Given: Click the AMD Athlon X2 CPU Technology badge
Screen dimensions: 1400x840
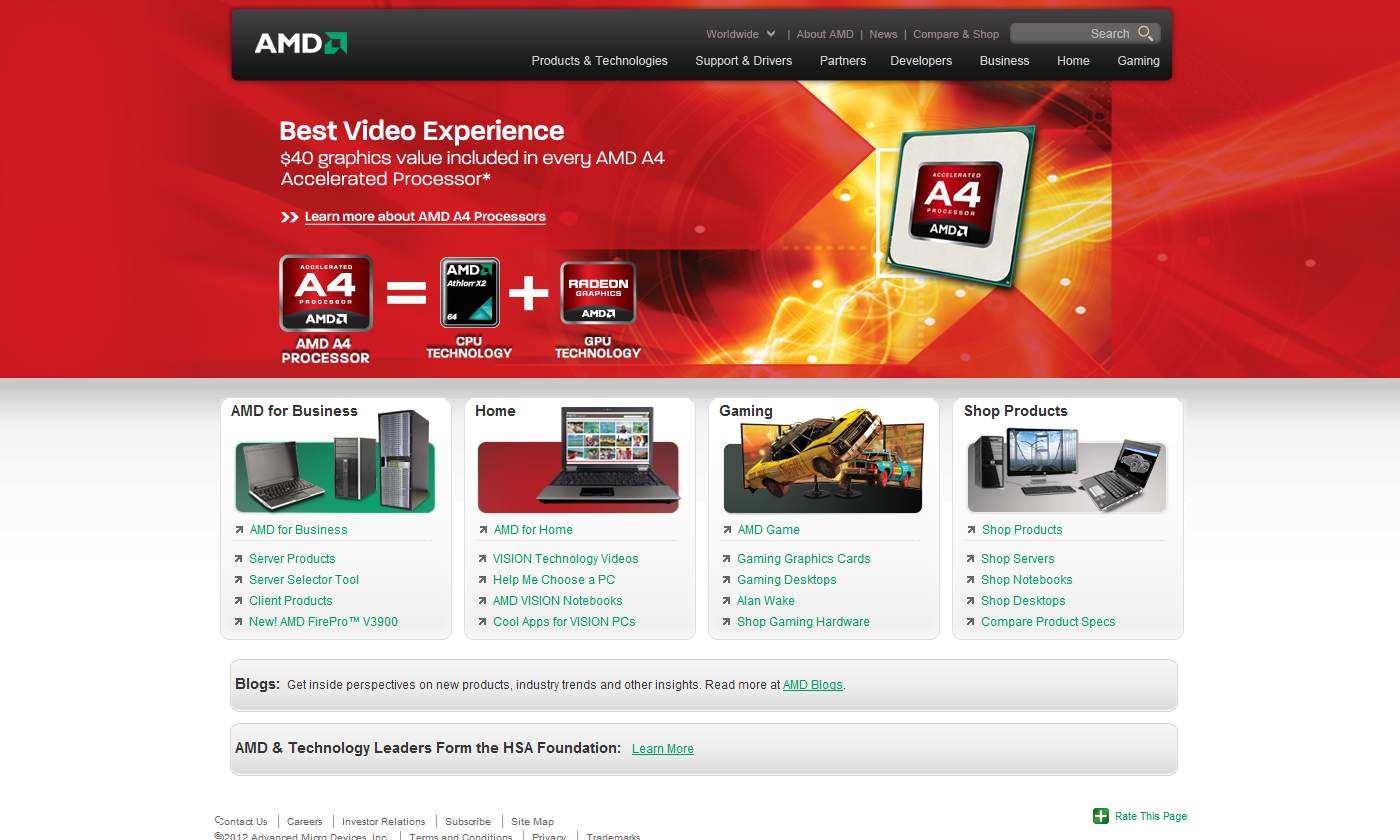Looking at the screenshot, I should tap(470, 292).
